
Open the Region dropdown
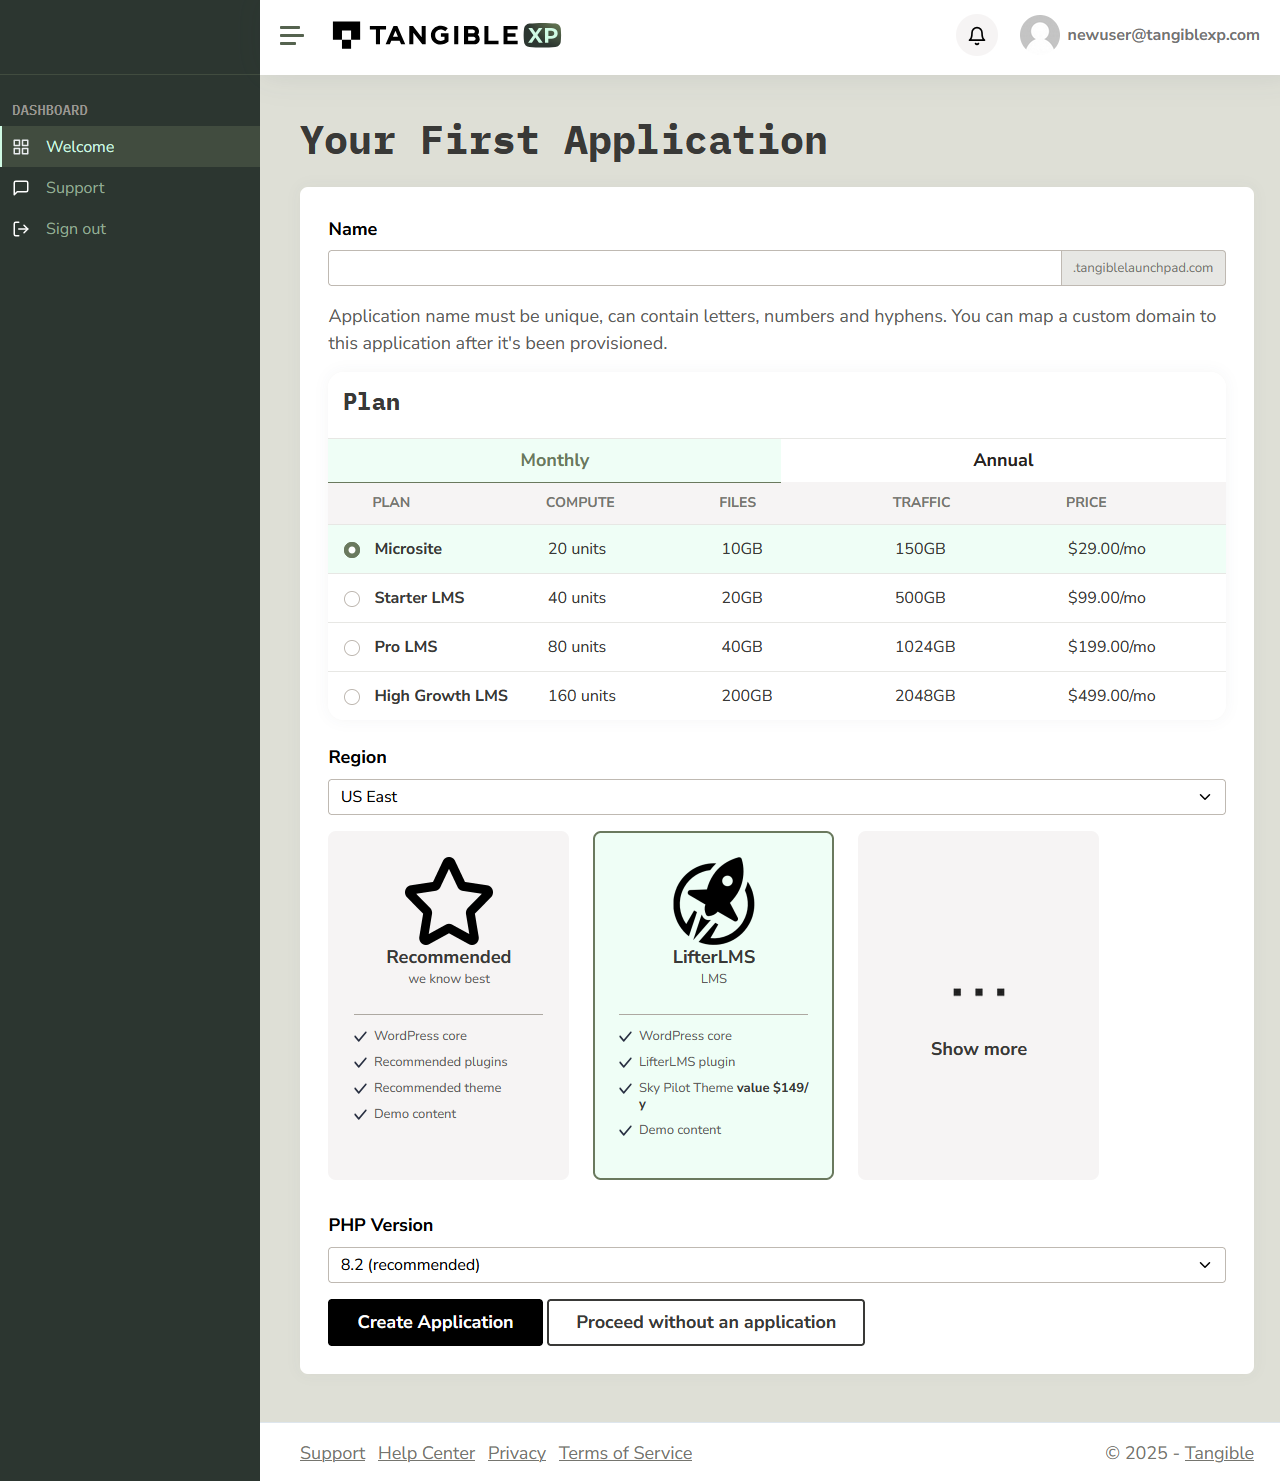[x=776, y=797]
